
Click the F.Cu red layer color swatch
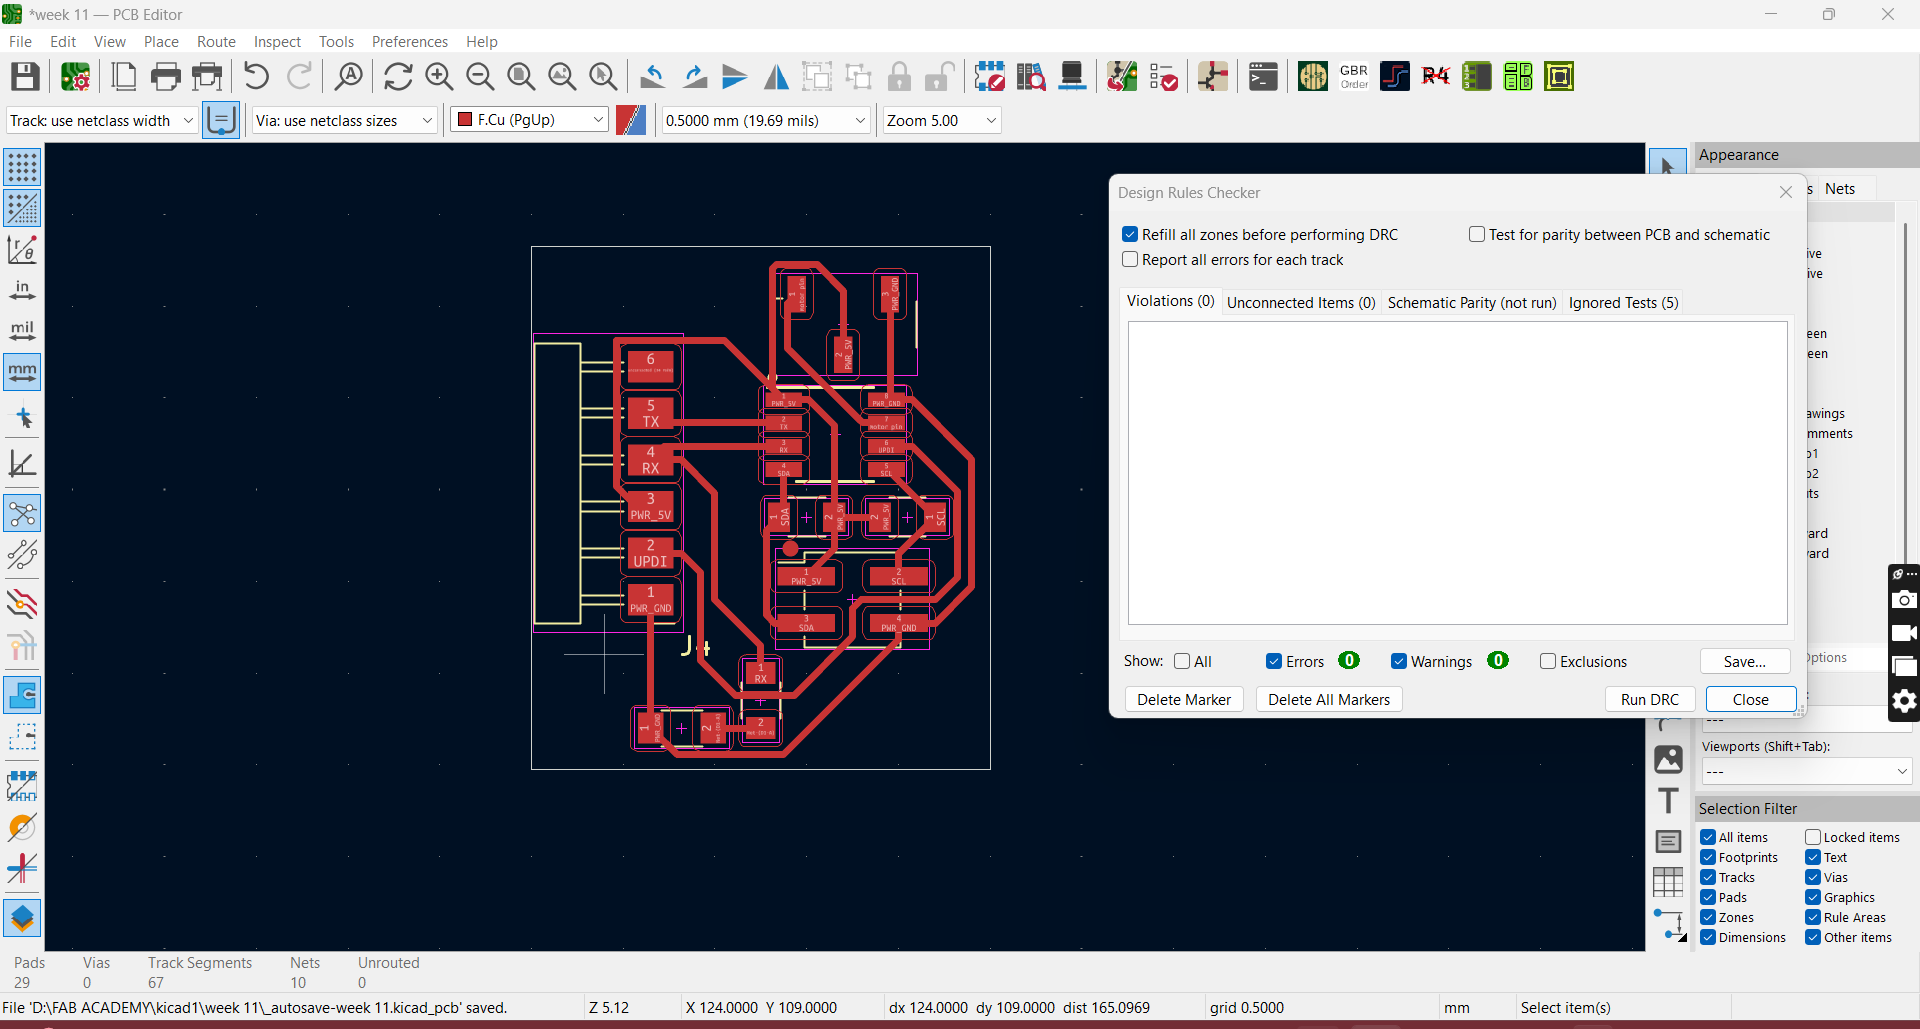coord(465,120)
